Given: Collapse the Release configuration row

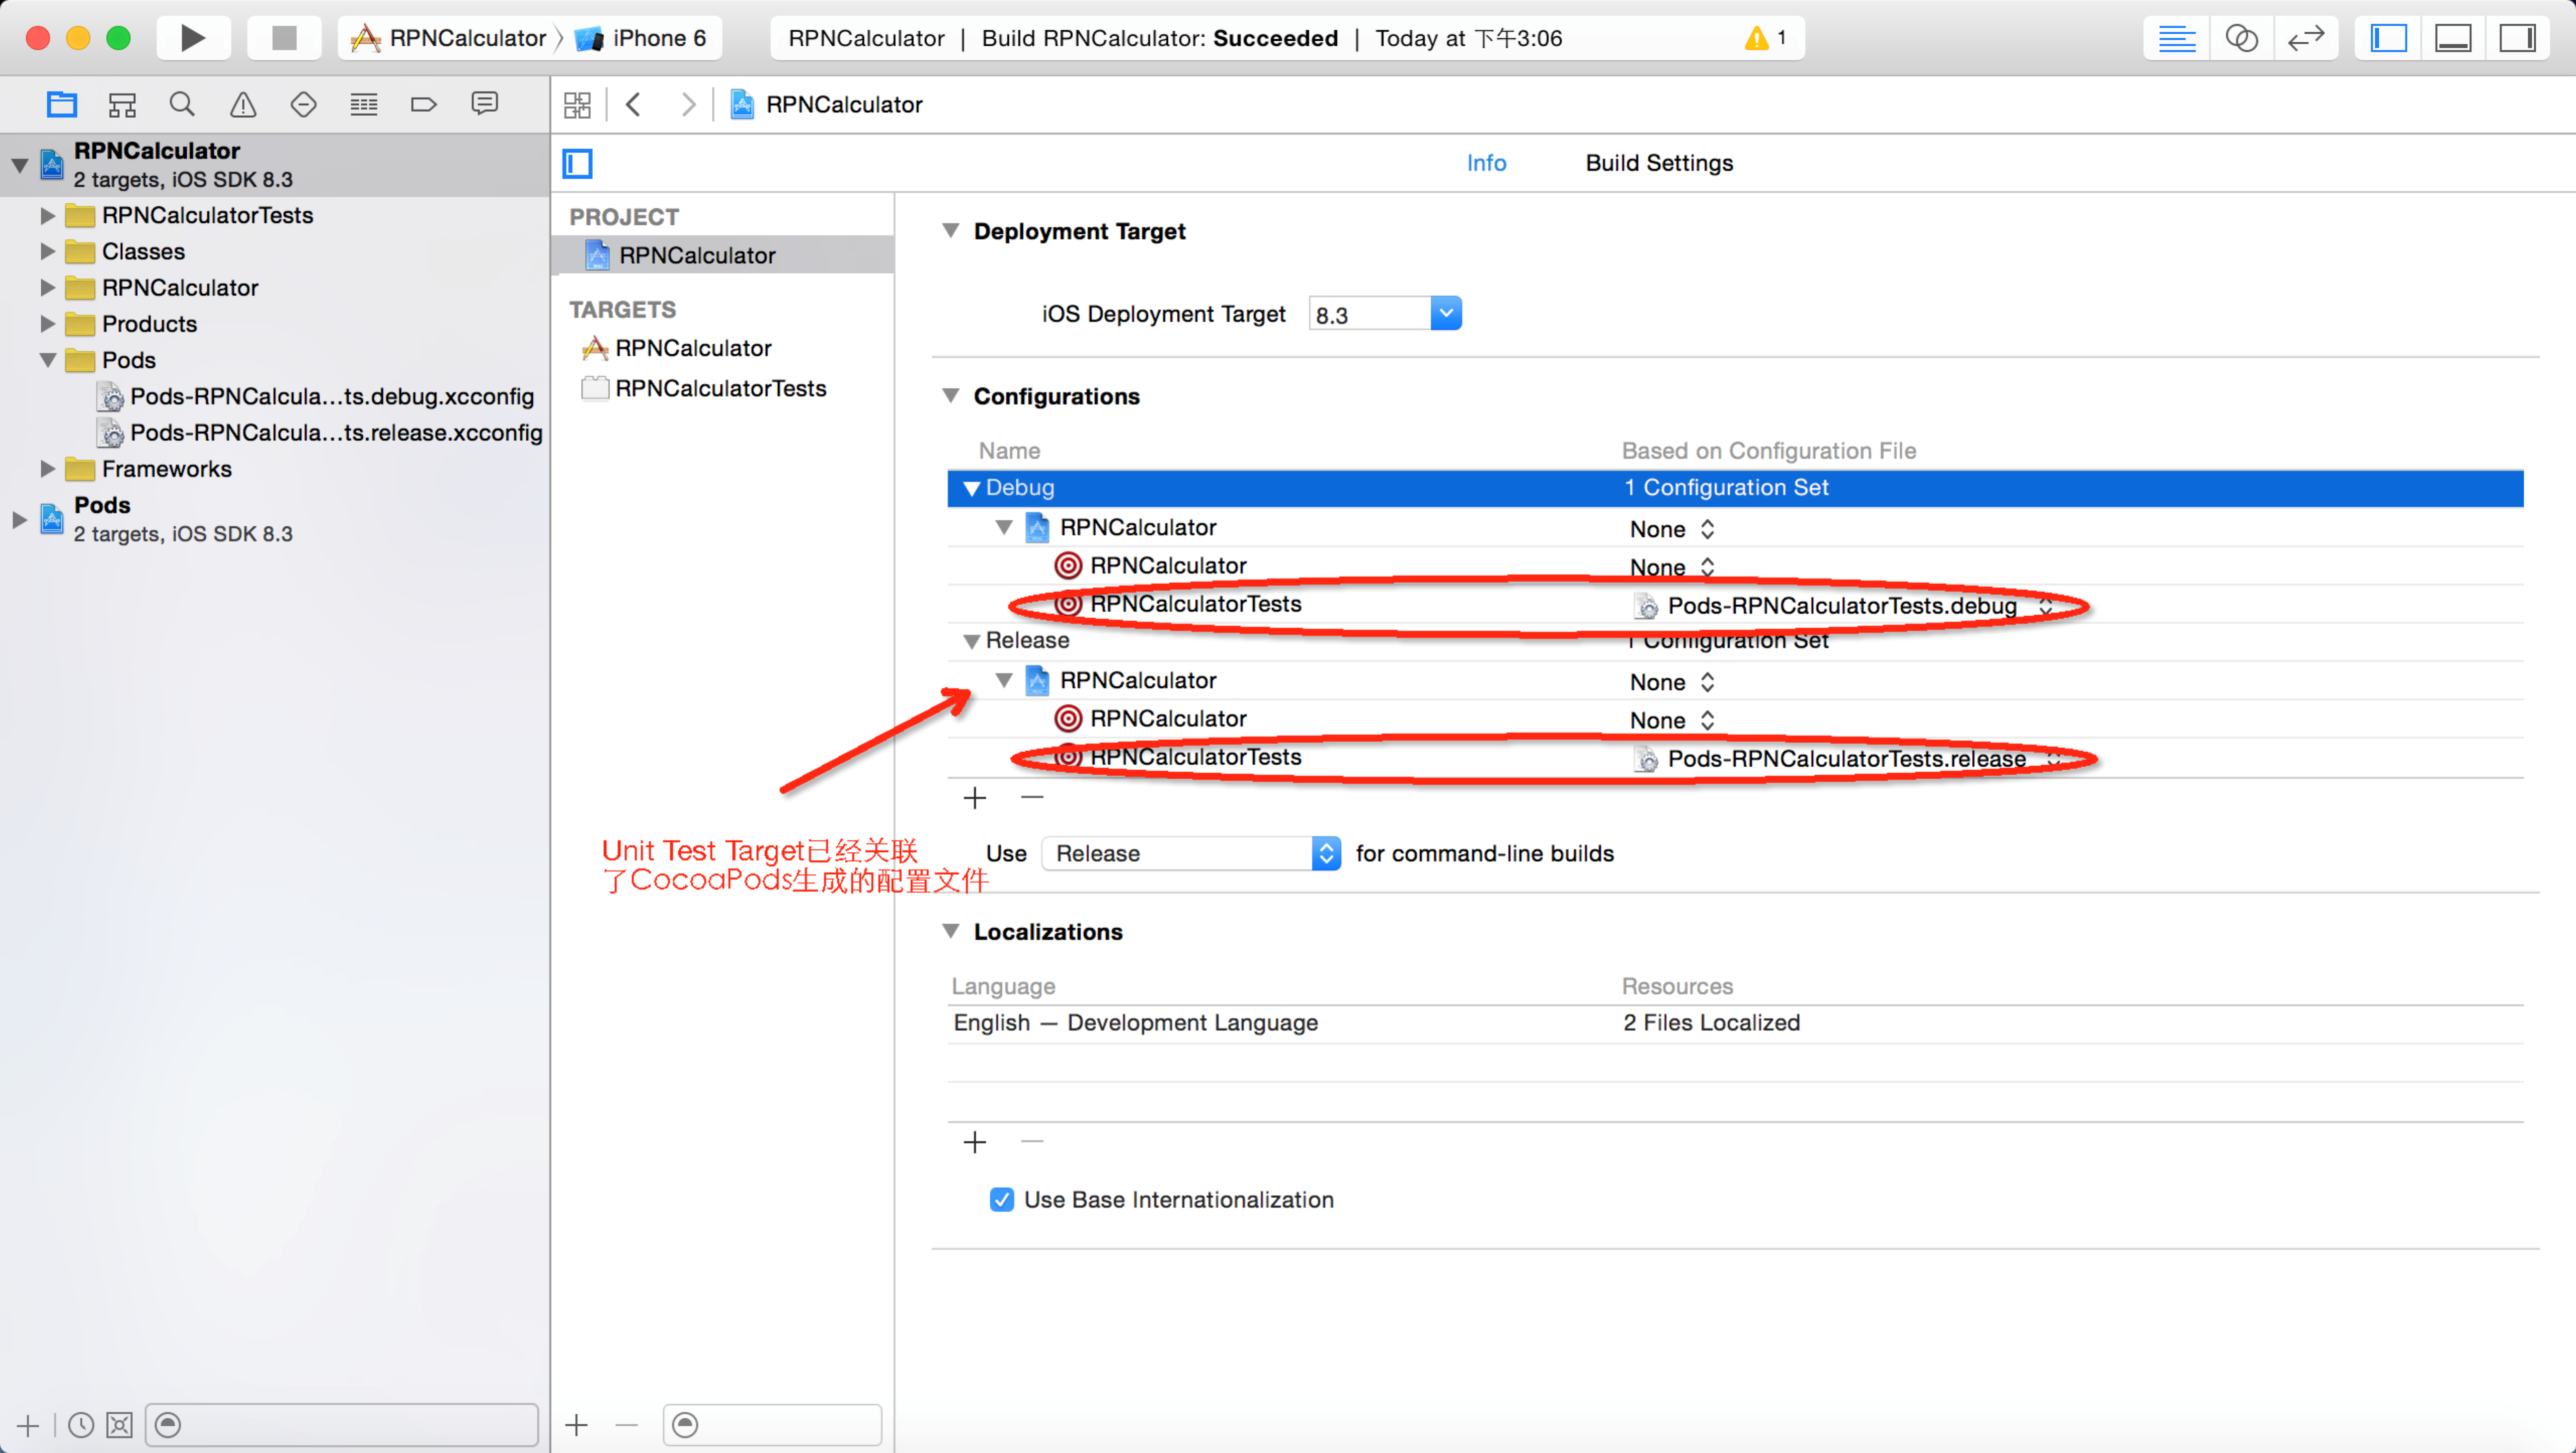Looking at the screenshot, I should [971, 641].
